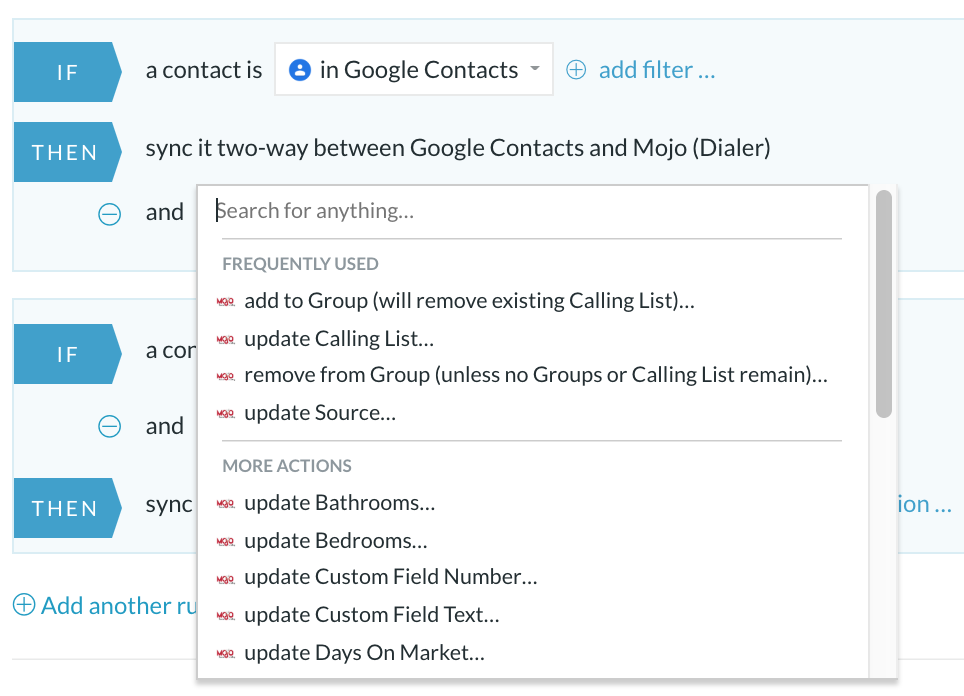Select 'update Source...' action
This screenshot has height=696, width=964.
(320, 413)
